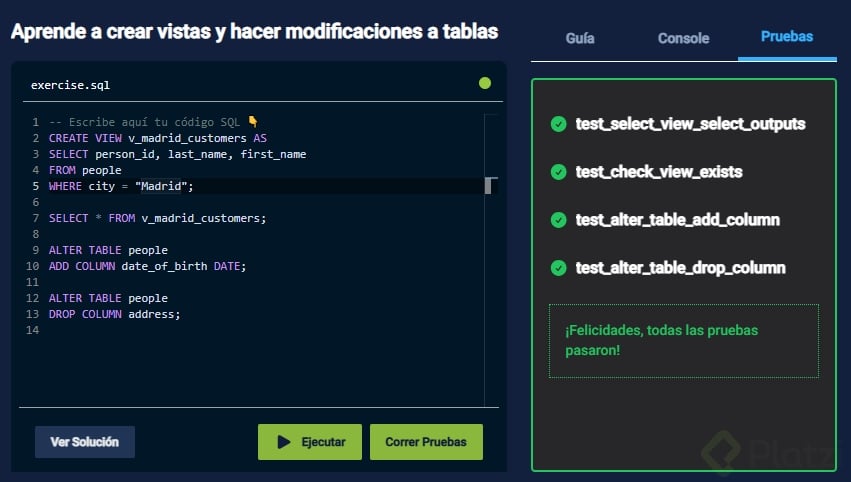Click the Felicidades success message box
The image size is (851, 482).
coord(683,340)
